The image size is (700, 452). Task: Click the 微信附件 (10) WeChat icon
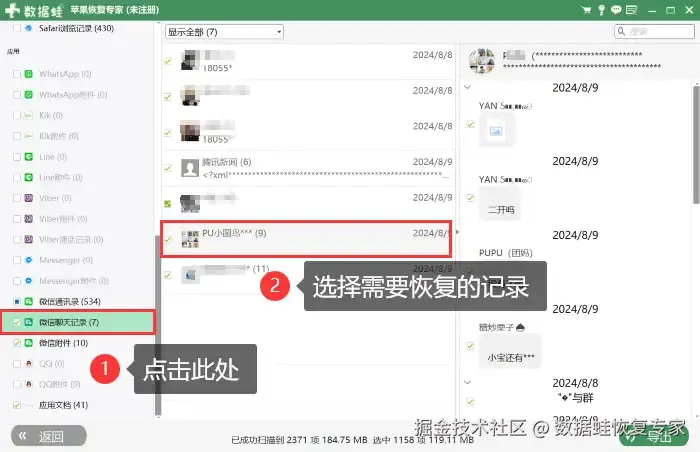pyautogui.click(x=29, y=343)
